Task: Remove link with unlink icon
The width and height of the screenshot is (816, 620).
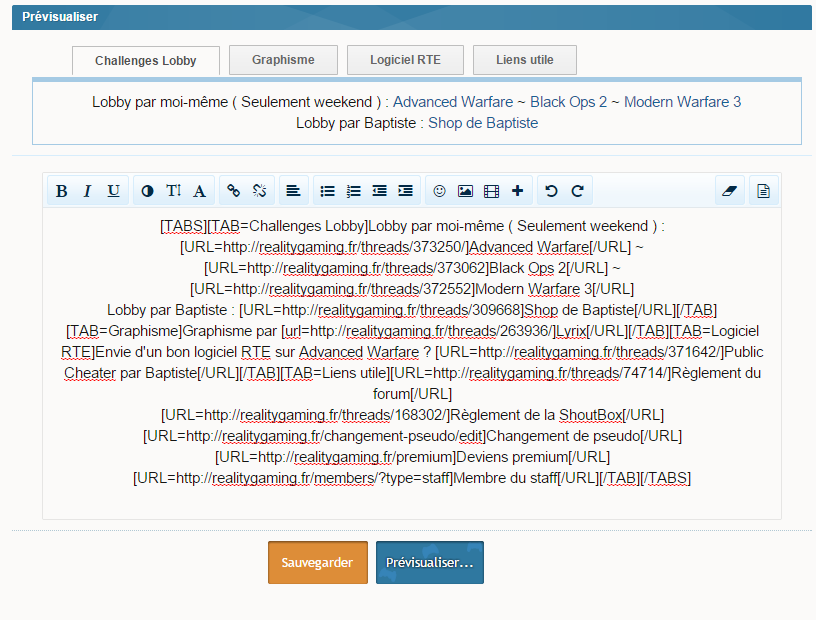Action: (x=260, y=191)
